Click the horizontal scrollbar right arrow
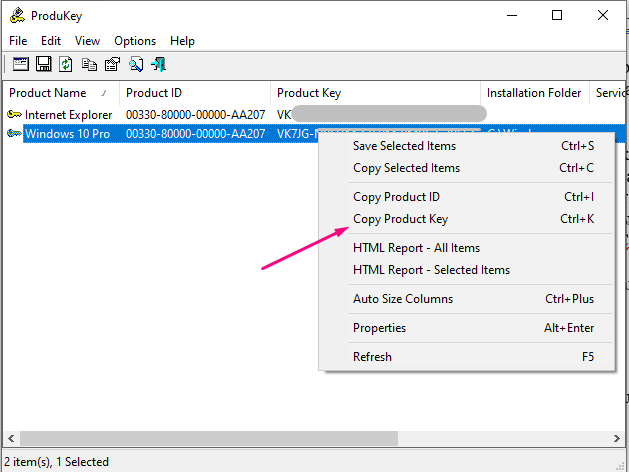This screenshot has height=472, width=629. point(617,438)
